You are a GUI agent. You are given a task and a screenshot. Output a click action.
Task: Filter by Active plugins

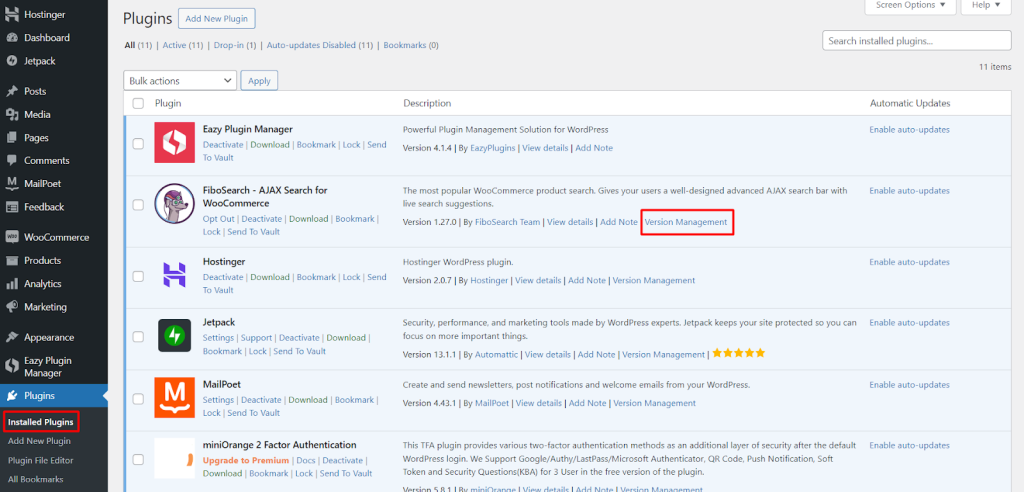pyautogui.click(x=174, y=45)
